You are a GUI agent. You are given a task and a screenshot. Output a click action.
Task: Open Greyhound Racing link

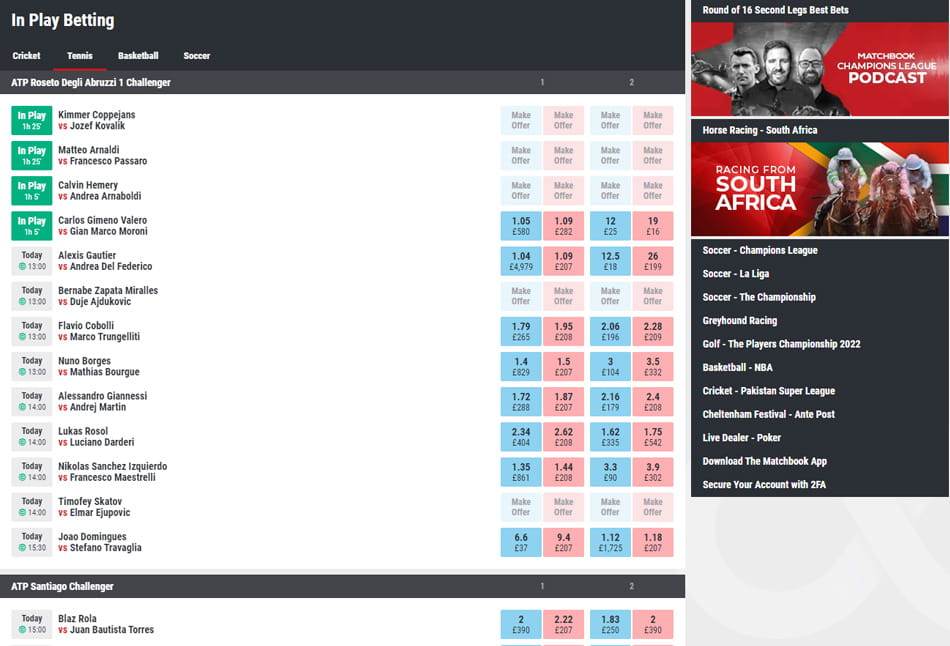coord(740,321)
